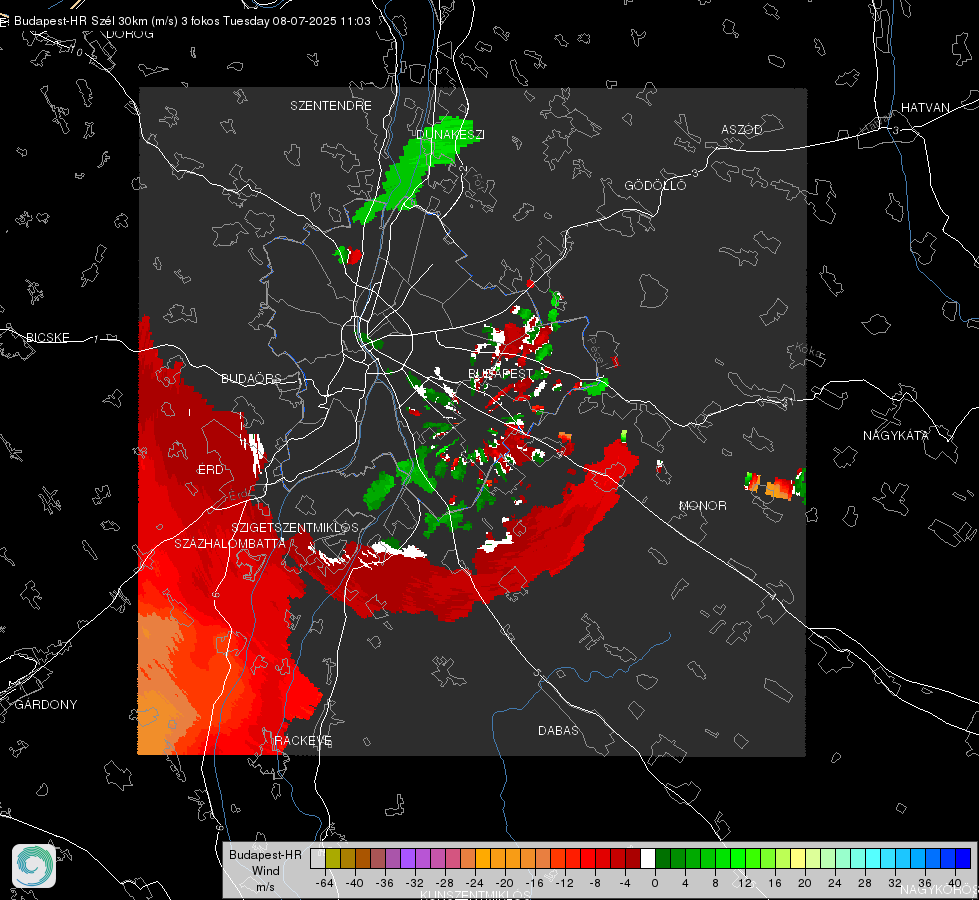The image size is (979, 900).
Task: Click the '-40' legend value
Action: tap(355, 883)
